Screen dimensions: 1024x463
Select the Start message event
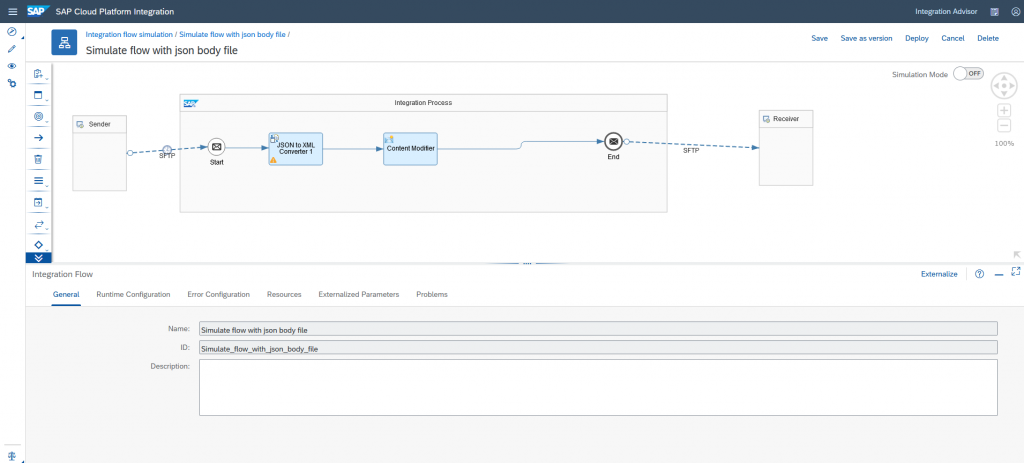click(x=216, y=147)
